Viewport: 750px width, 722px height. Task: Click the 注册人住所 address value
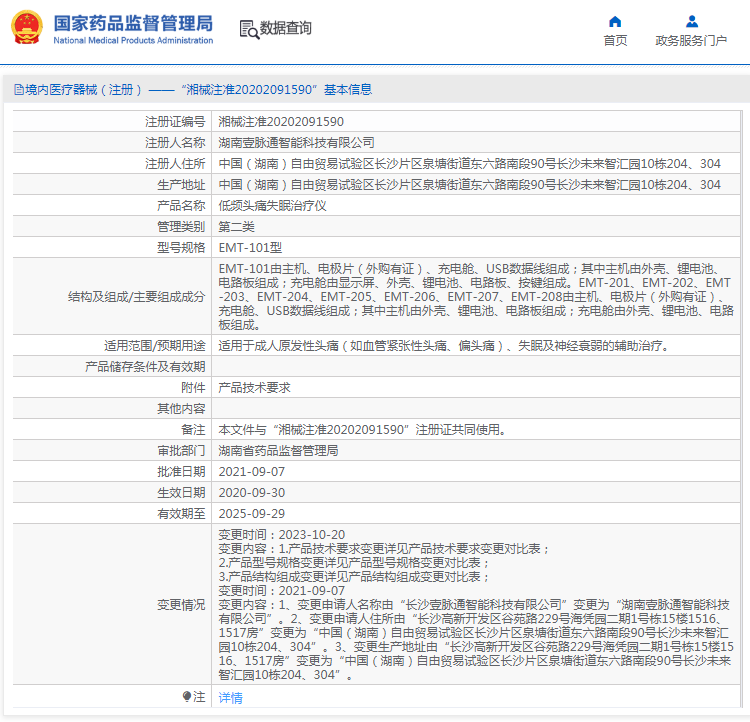[469, 164]
